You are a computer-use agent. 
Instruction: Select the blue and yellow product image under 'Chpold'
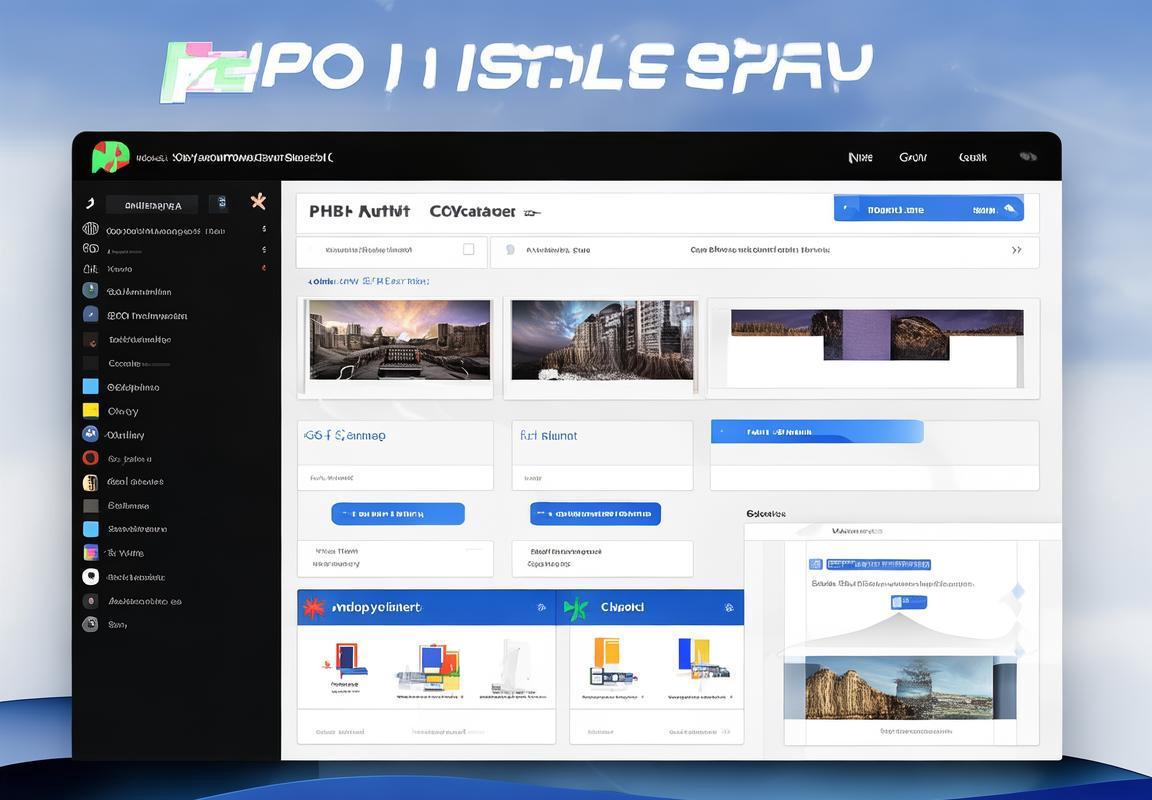point(702,660)
